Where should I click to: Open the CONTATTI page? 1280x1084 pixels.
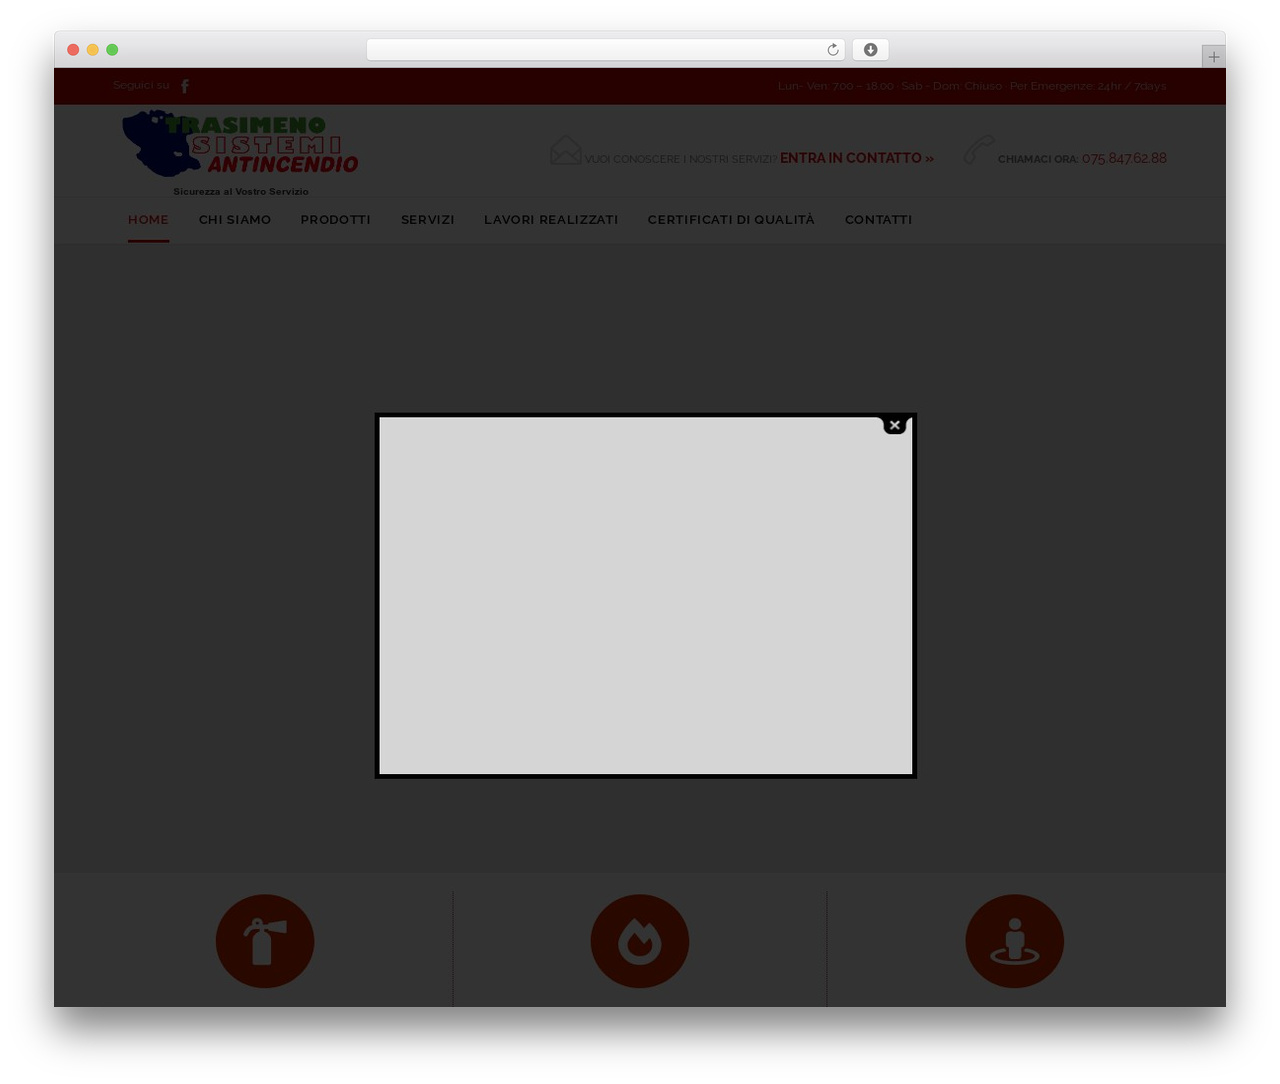tap(878, 220)
